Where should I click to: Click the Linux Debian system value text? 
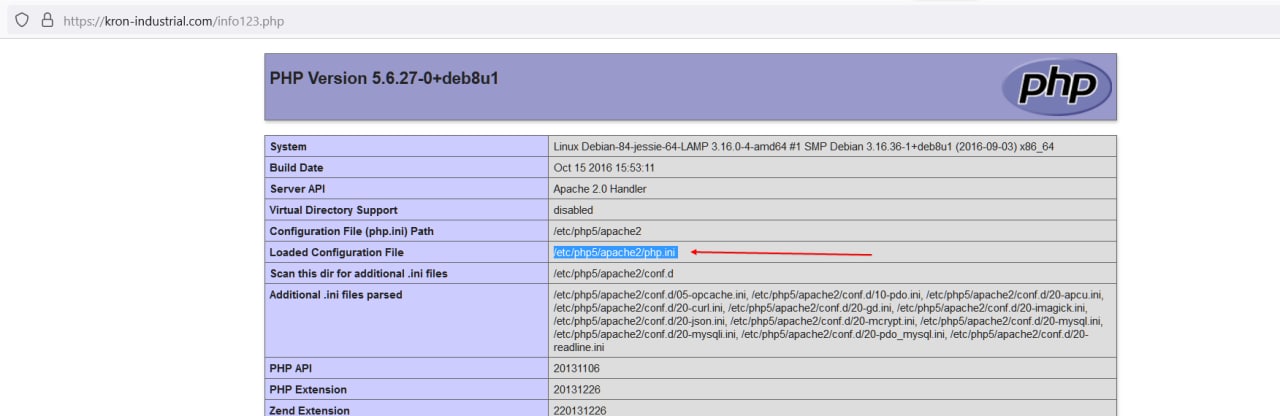[x=803, y=147]
